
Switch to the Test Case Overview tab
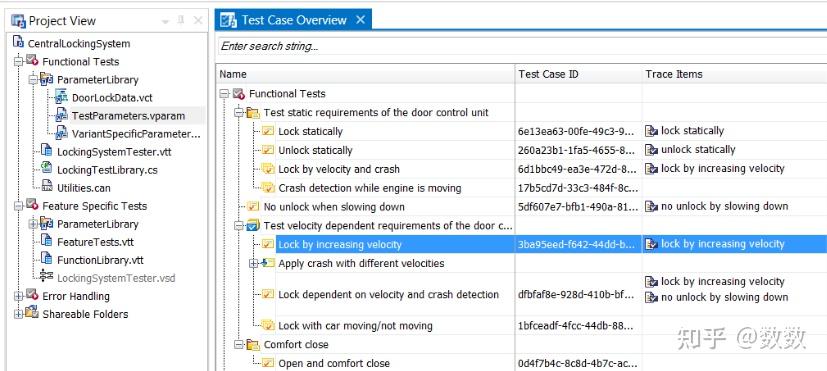[x=293, y=20]
